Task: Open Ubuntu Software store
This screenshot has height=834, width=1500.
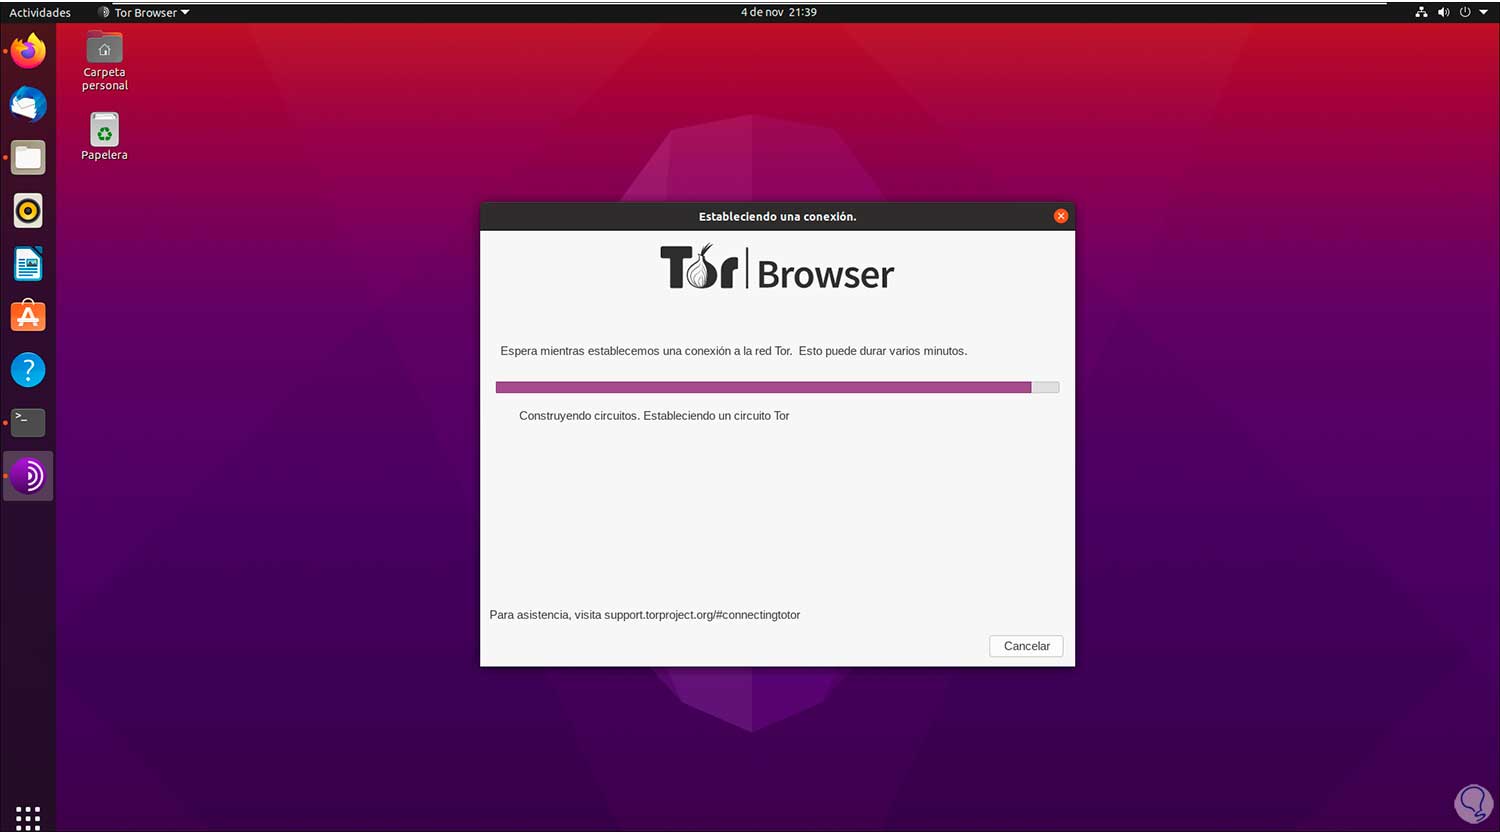Action: pyautogui.click(x=28, y=316)
